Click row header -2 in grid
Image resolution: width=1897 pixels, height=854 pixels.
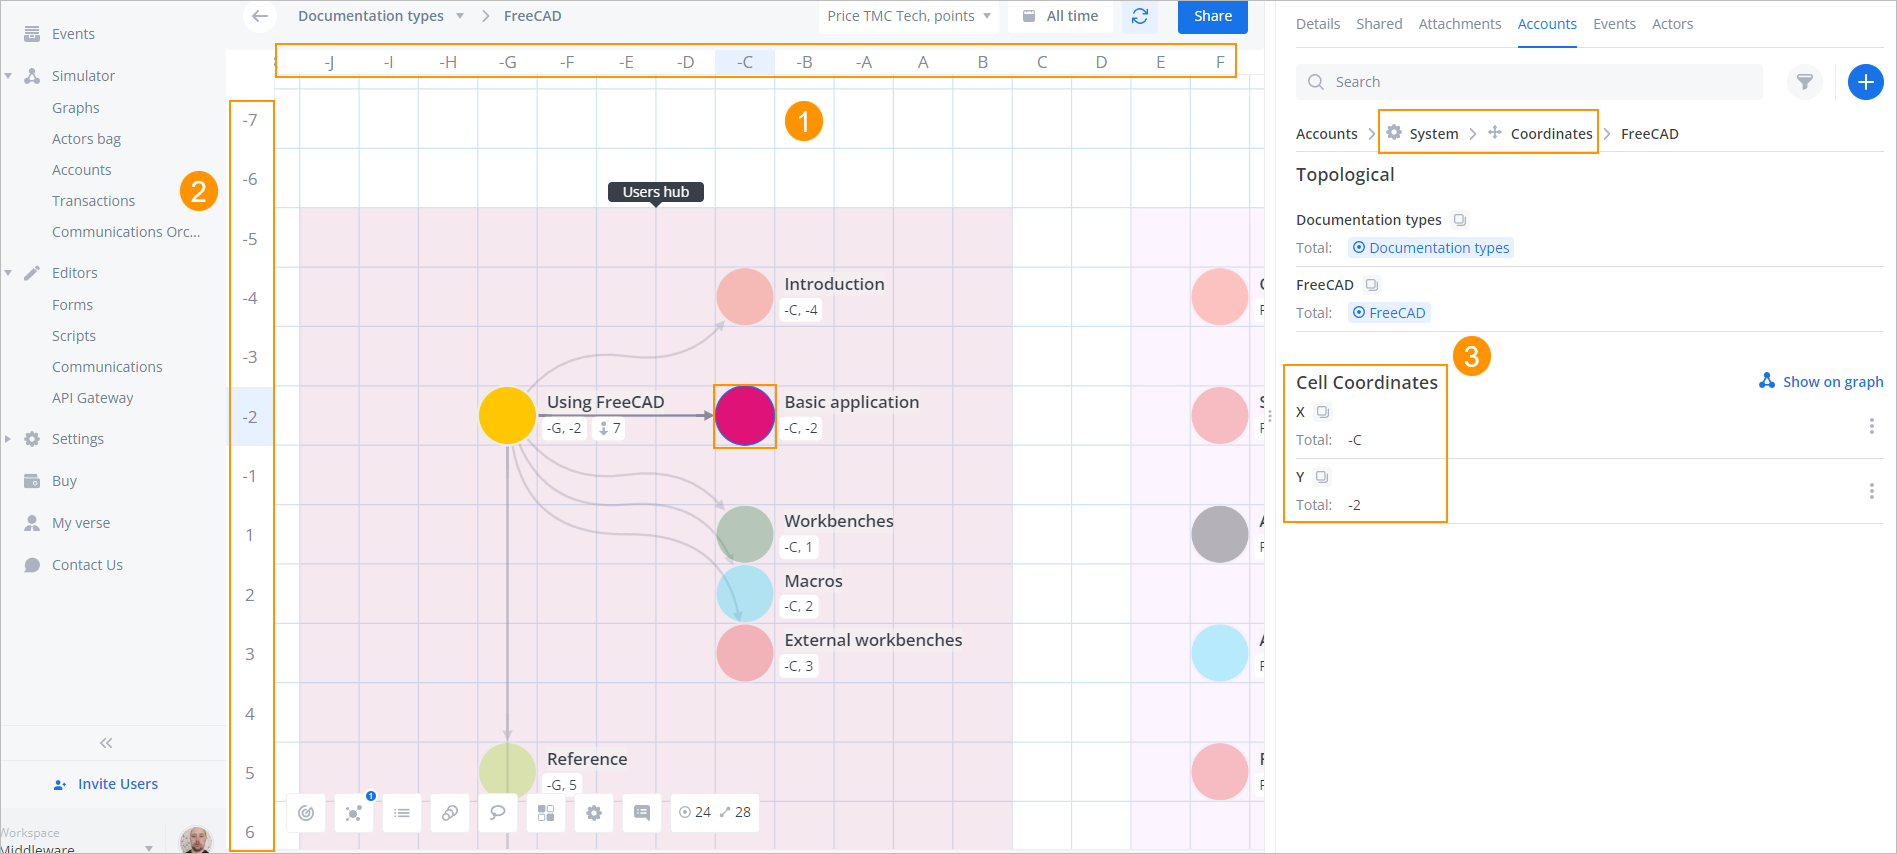(250, 417)
